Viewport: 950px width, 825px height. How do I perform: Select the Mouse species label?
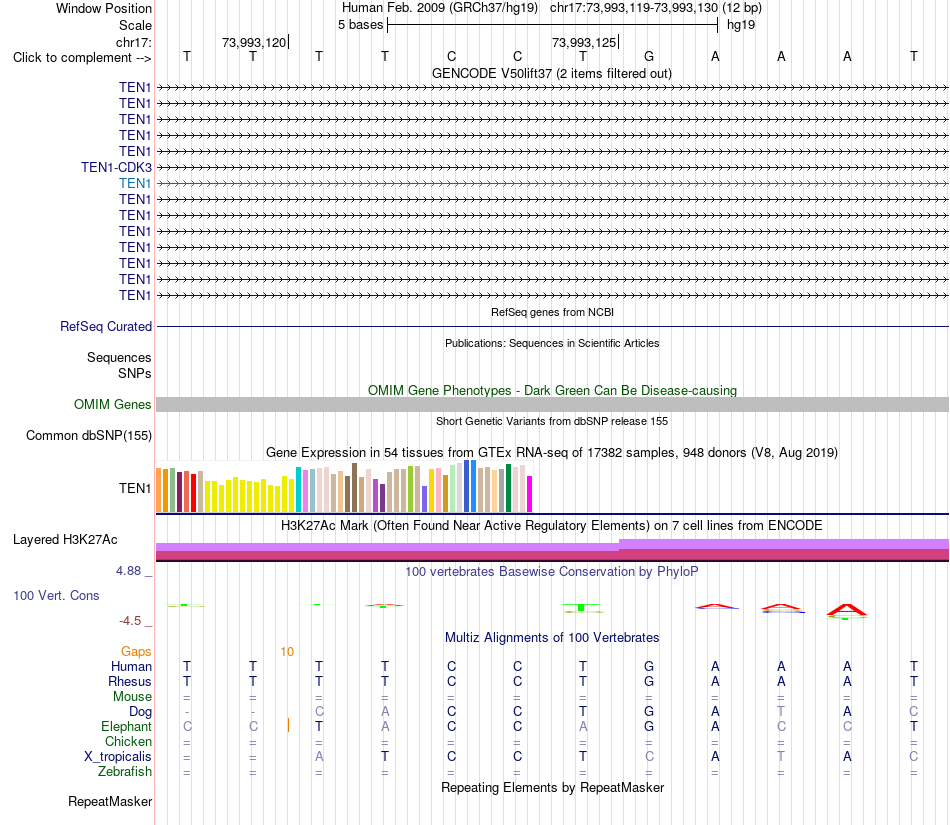click(132, 697)
